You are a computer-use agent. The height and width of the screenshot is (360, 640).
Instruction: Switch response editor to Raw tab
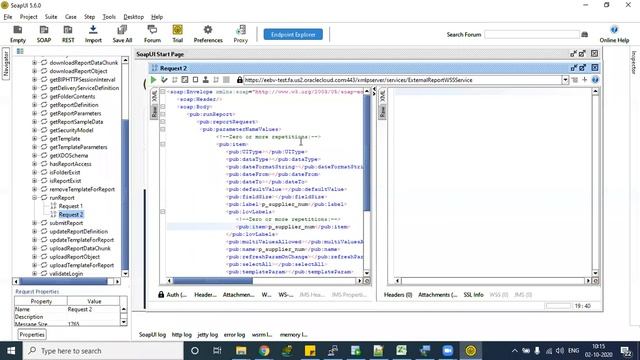point(382,111)
